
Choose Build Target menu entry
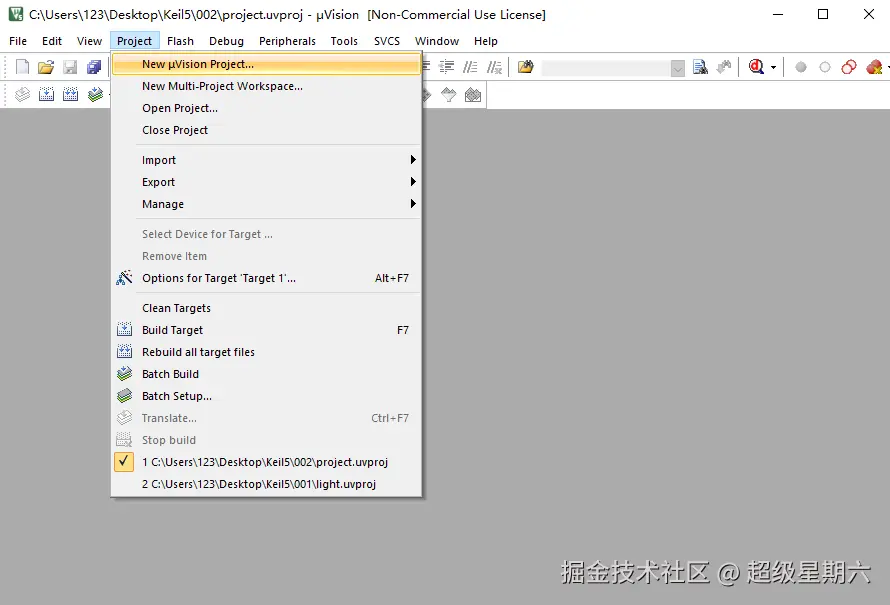pos(267,330)
